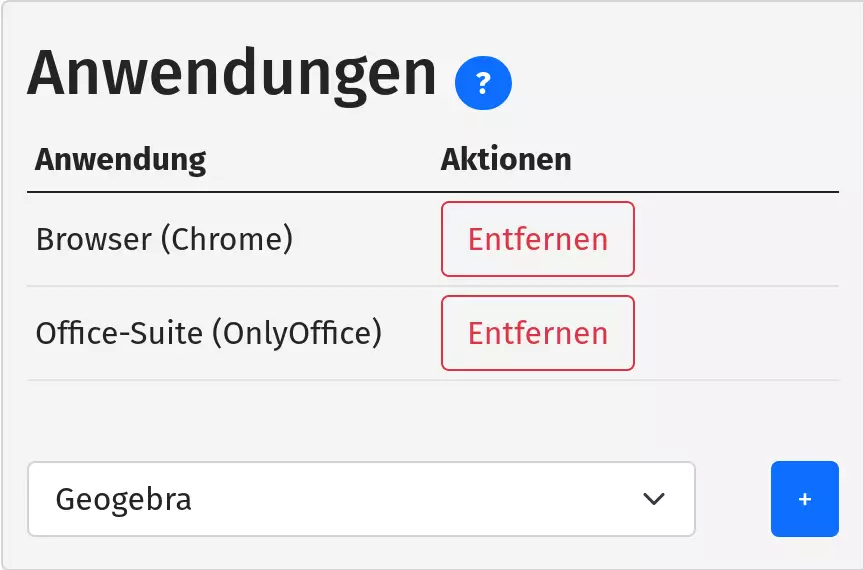The image size is (864, 570).
Task: Click the Aktionen column header
Action: tap(506, 160)
